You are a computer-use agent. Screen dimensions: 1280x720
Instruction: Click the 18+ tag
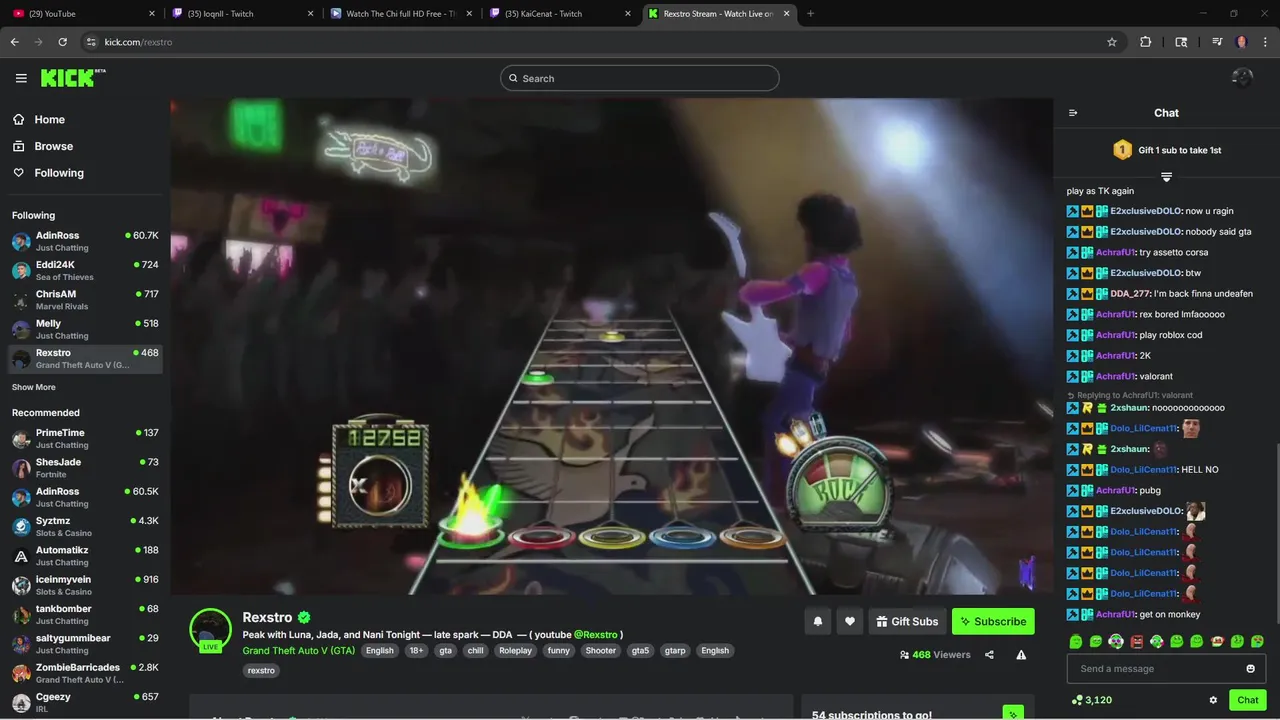tap(416, 651)
